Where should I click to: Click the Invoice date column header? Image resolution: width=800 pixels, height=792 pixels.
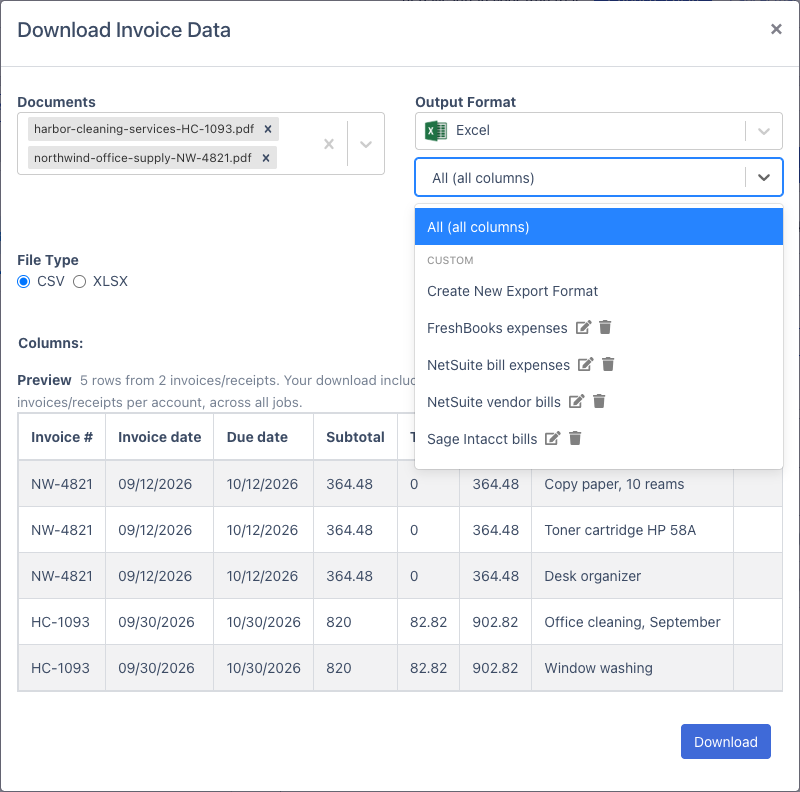(x=159, y=437)
